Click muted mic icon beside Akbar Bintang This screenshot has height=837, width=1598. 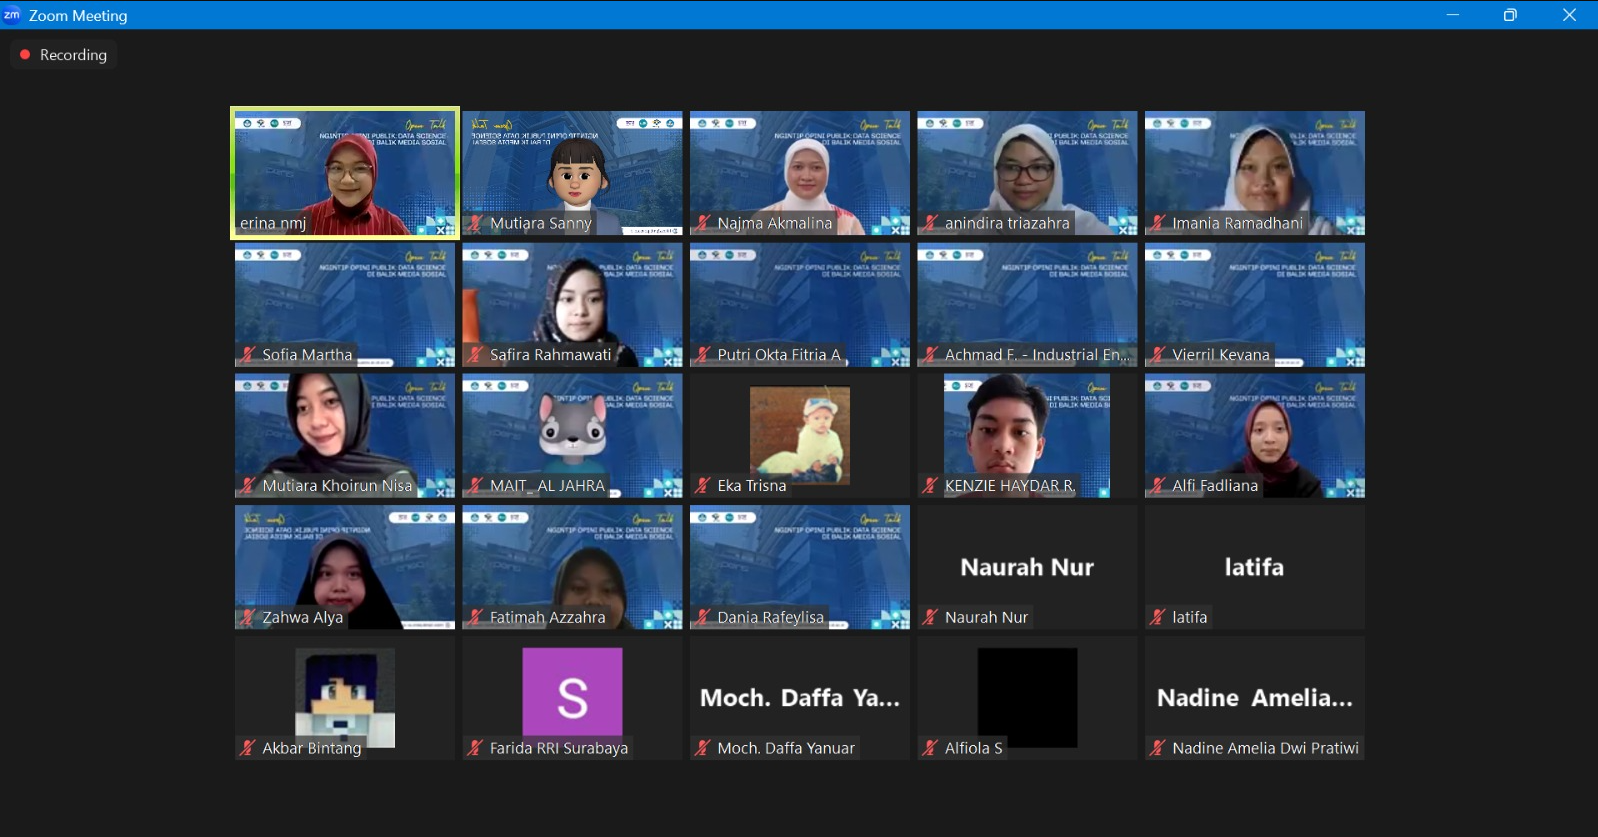point(248,747)
